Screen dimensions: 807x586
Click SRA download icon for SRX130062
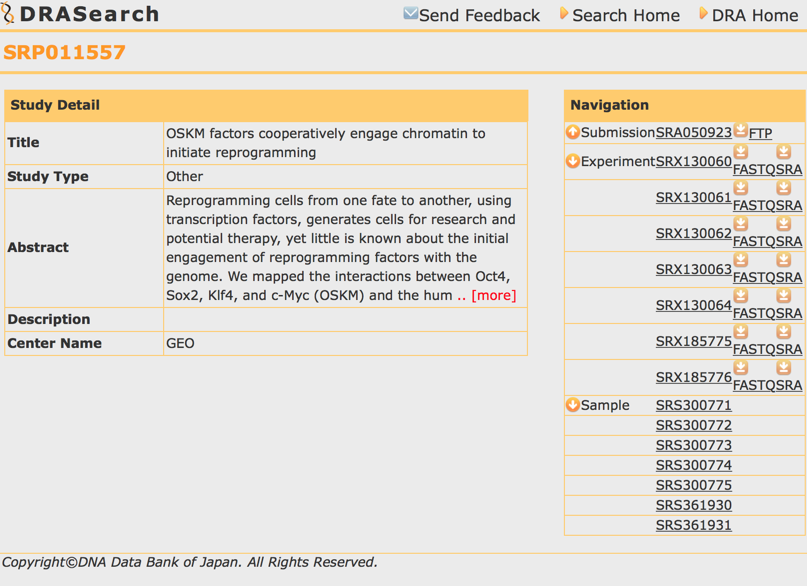point(783,224)
